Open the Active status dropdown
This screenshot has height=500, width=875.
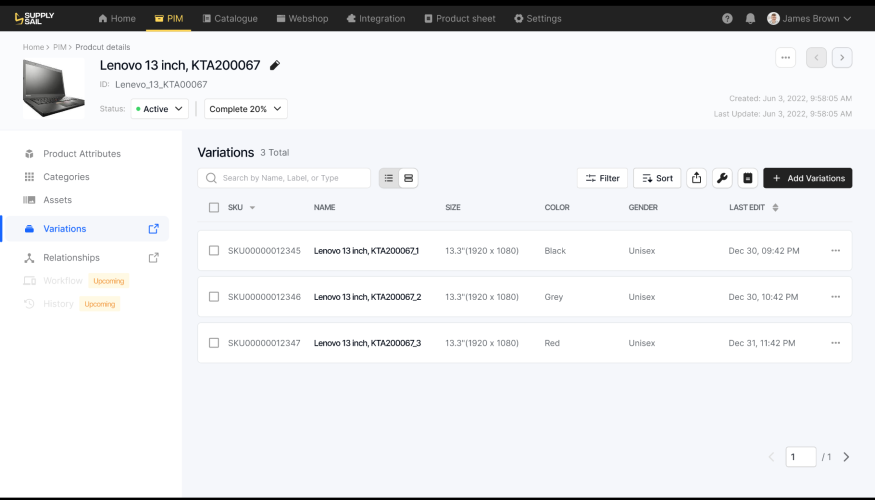pyautogui.click(x=160, y=109)
